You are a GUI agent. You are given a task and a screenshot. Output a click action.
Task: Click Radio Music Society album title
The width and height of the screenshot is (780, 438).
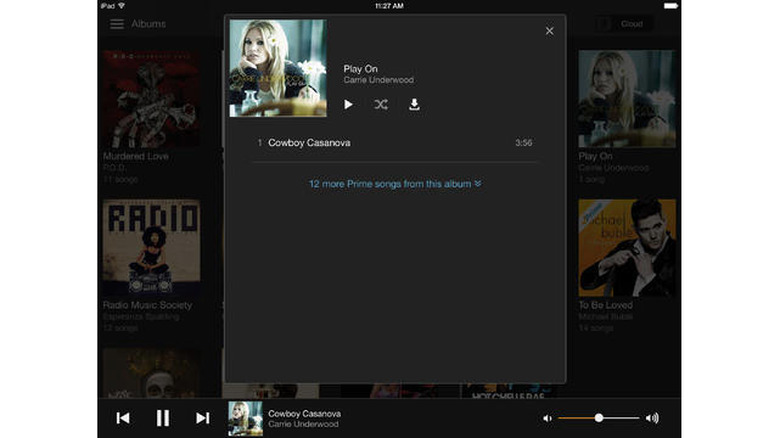click(x=147, y=305)
